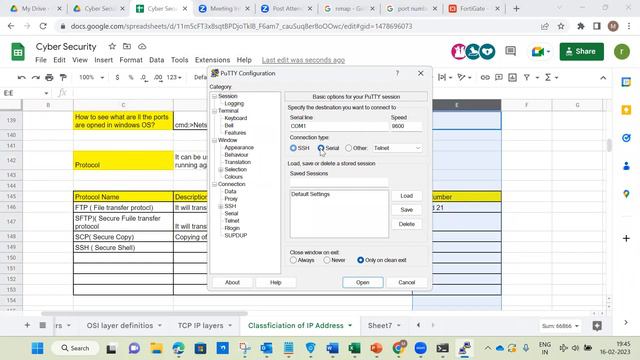Click the undo icon in Sheets toolbar
This screenshot has height=360, width=640.
point(22,77)
